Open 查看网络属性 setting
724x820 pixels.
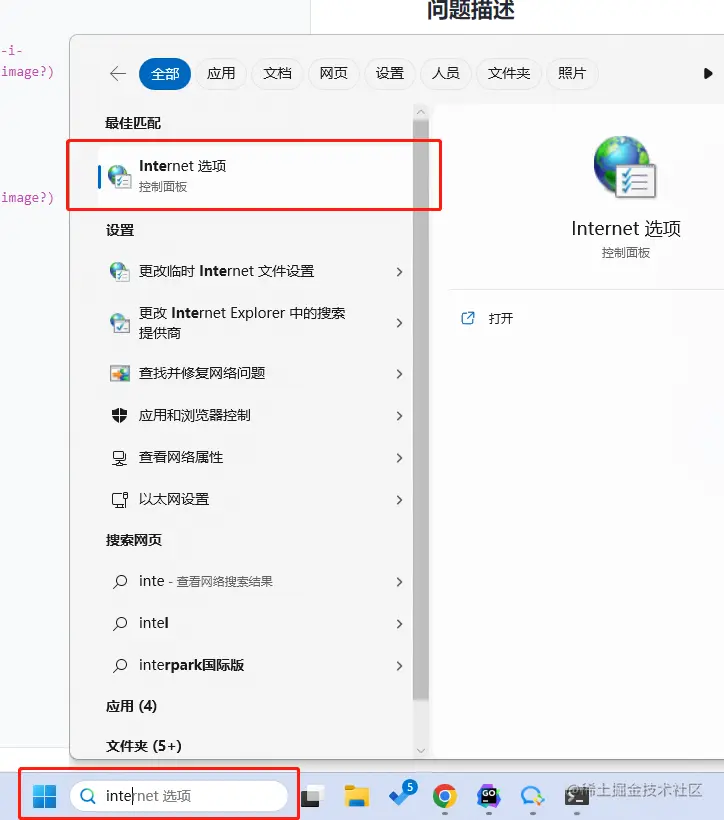point(255,458)
